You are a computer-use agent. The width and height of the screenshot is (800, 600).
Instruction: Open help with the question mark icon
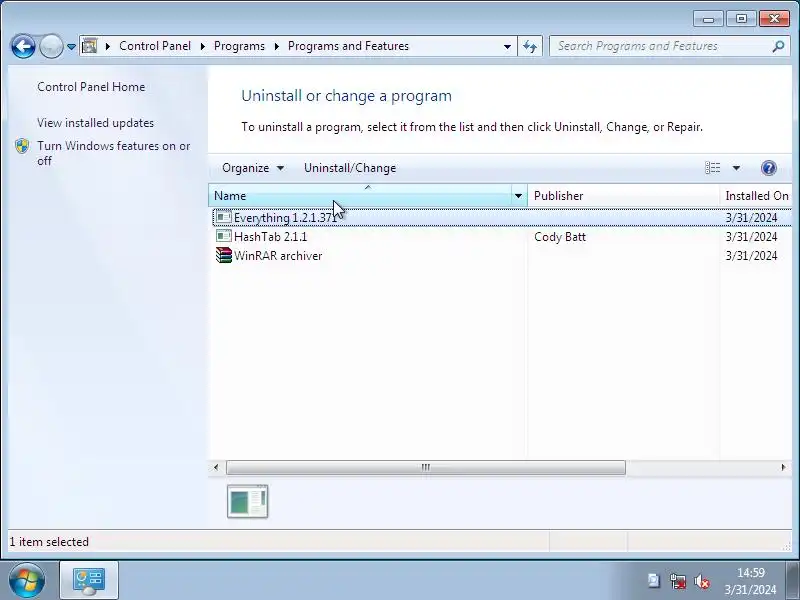click(768, 168)
